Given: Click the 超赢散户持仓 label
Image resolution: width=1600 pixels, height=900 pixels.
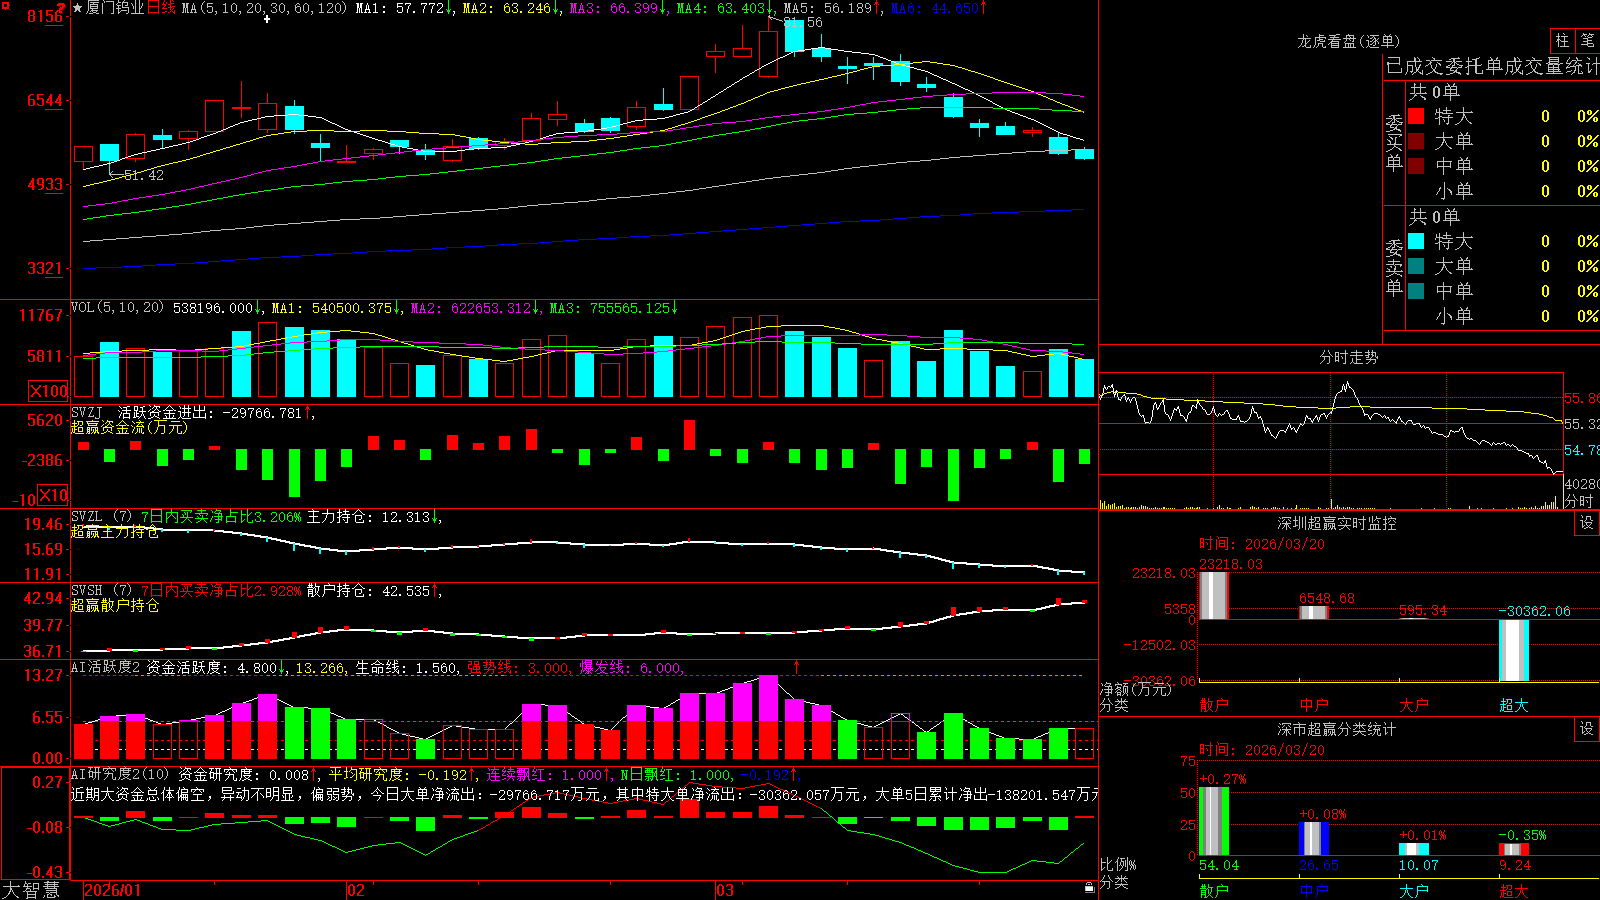Looking at the screenshot, I should 115,605.
